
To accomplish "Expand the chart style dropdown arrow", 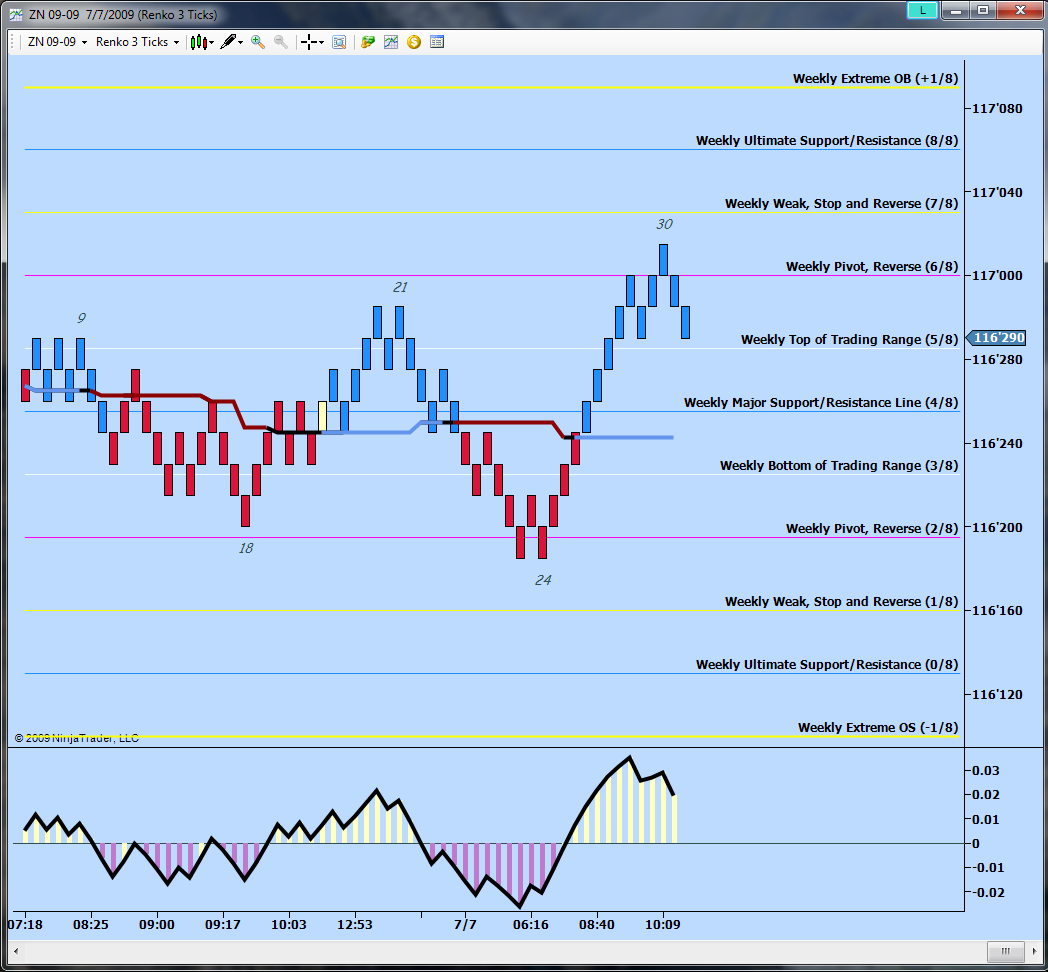I will click(x=212, y=43).
